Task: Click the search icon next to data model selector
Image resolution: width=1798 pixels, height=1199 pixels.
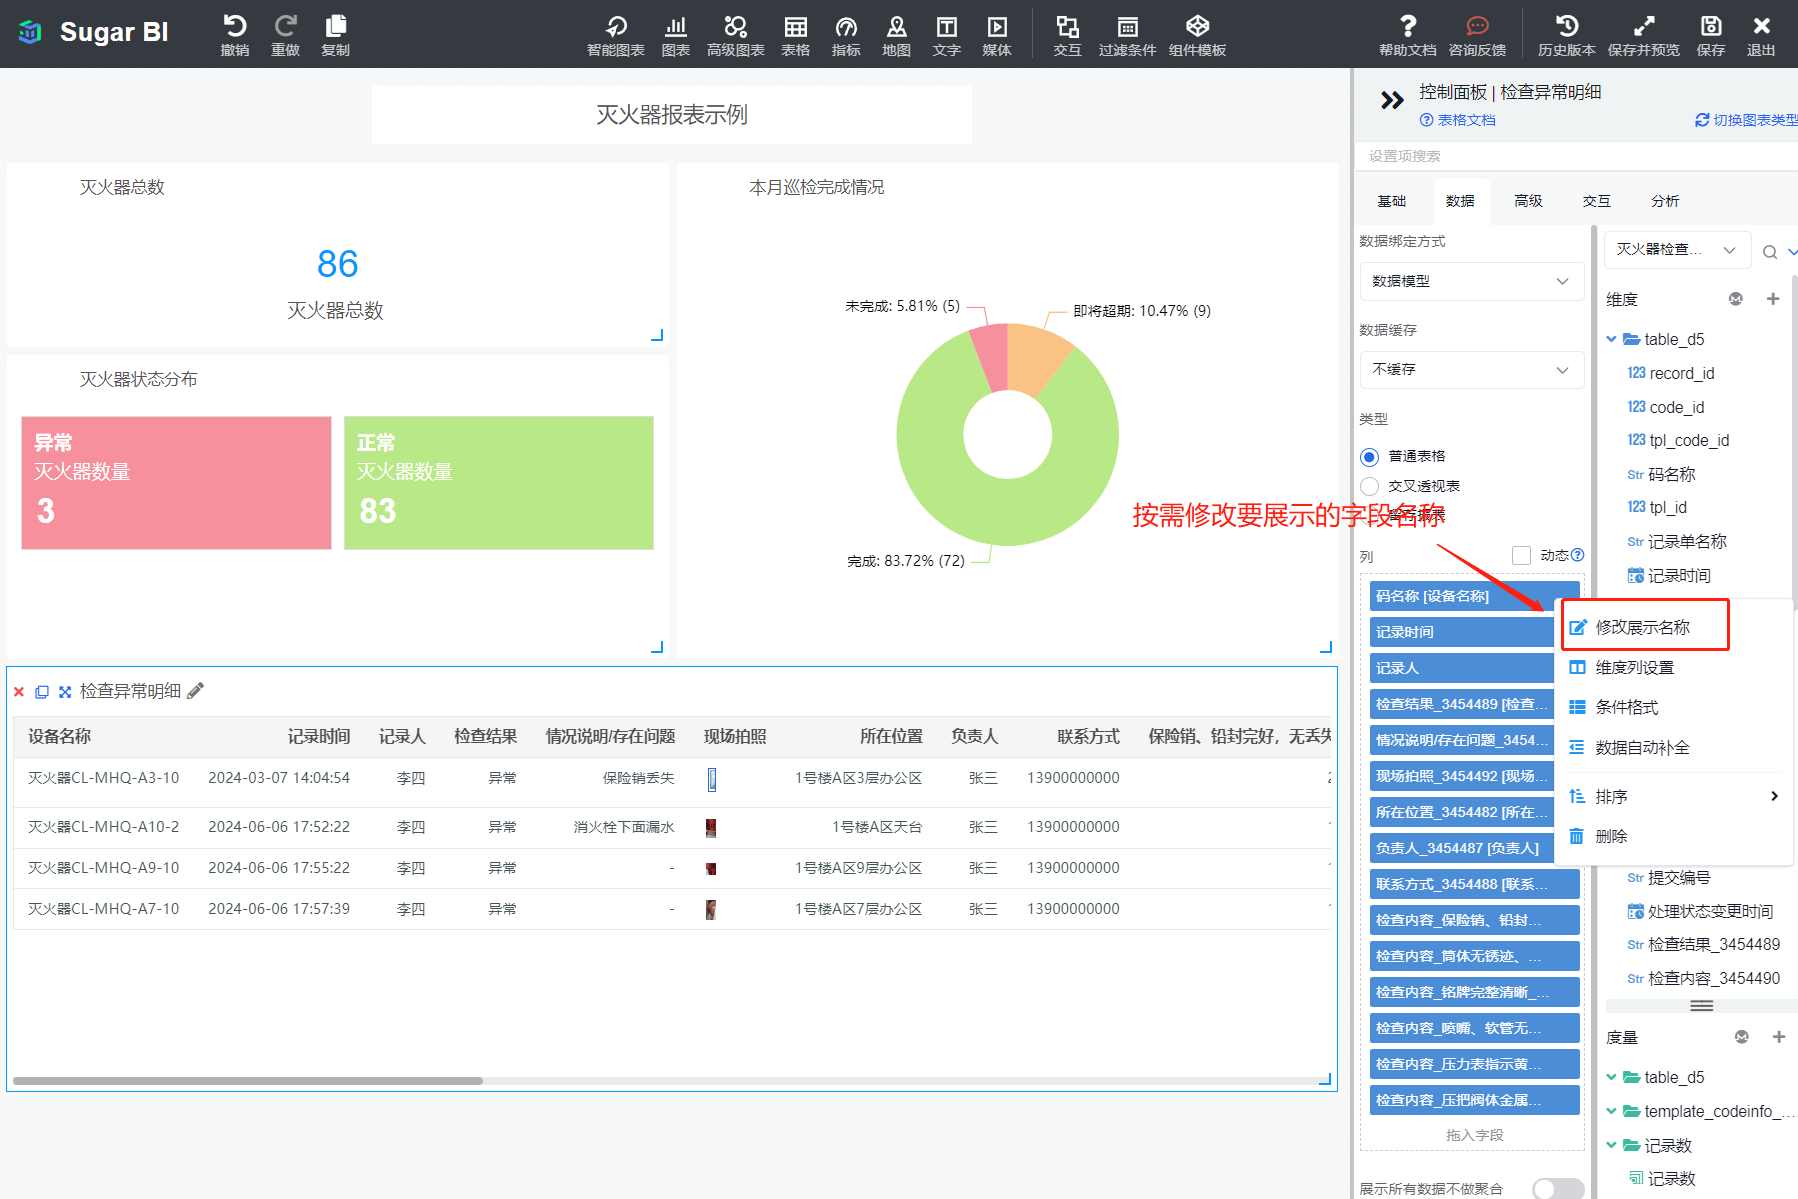Action: tap(1770, 252)
